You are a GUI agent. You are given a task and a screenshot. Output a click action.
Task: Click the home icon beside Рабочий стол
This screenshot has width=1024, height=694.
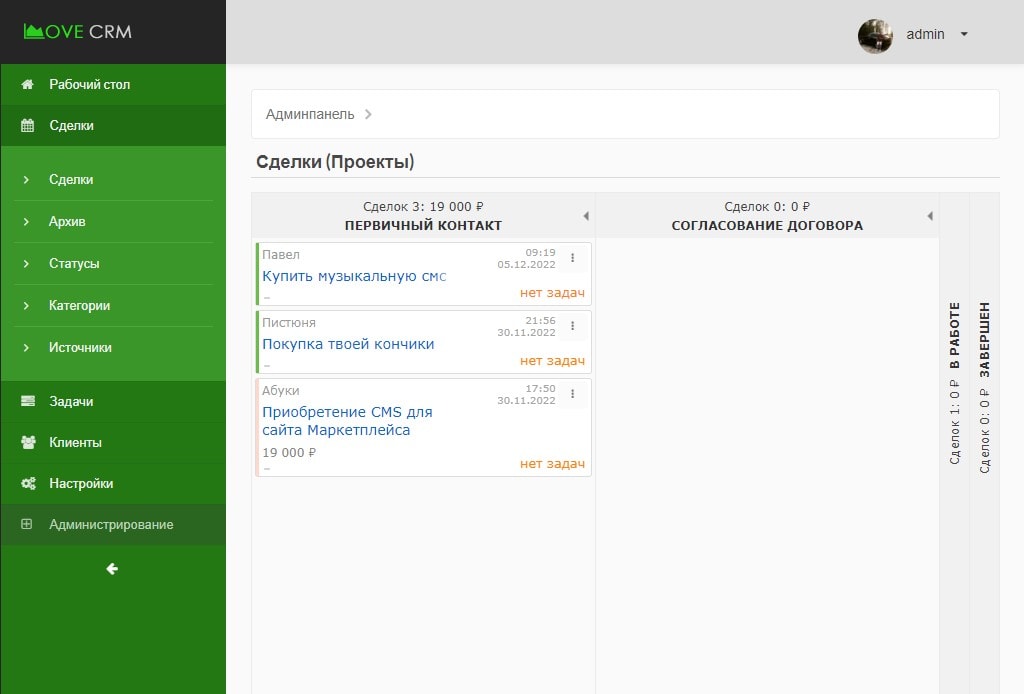(x=28, y=85)
